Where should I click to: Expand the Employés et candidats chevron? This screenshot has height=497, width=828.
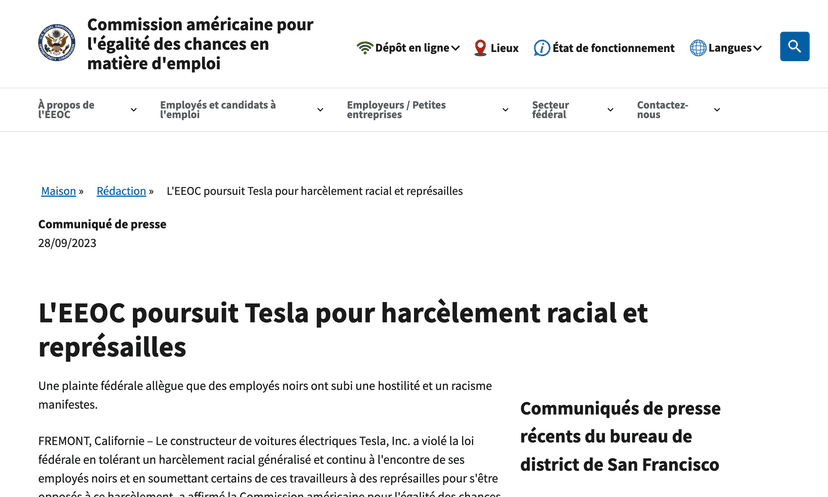(x=320, y=110)
